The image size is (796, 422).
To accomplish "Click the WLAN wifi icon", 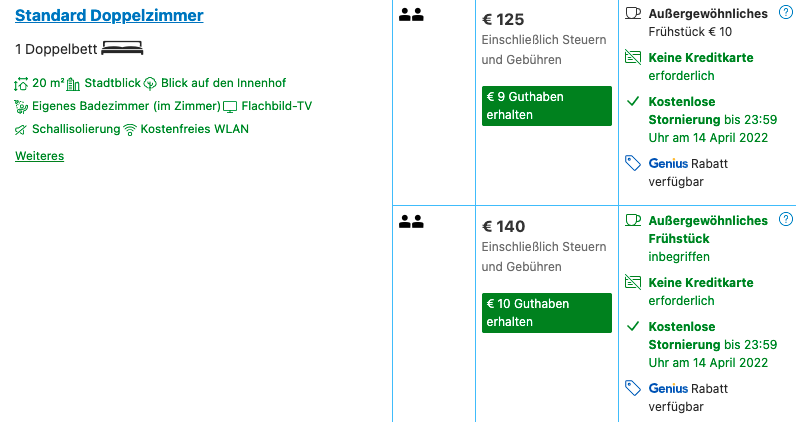I will [130, 129].
